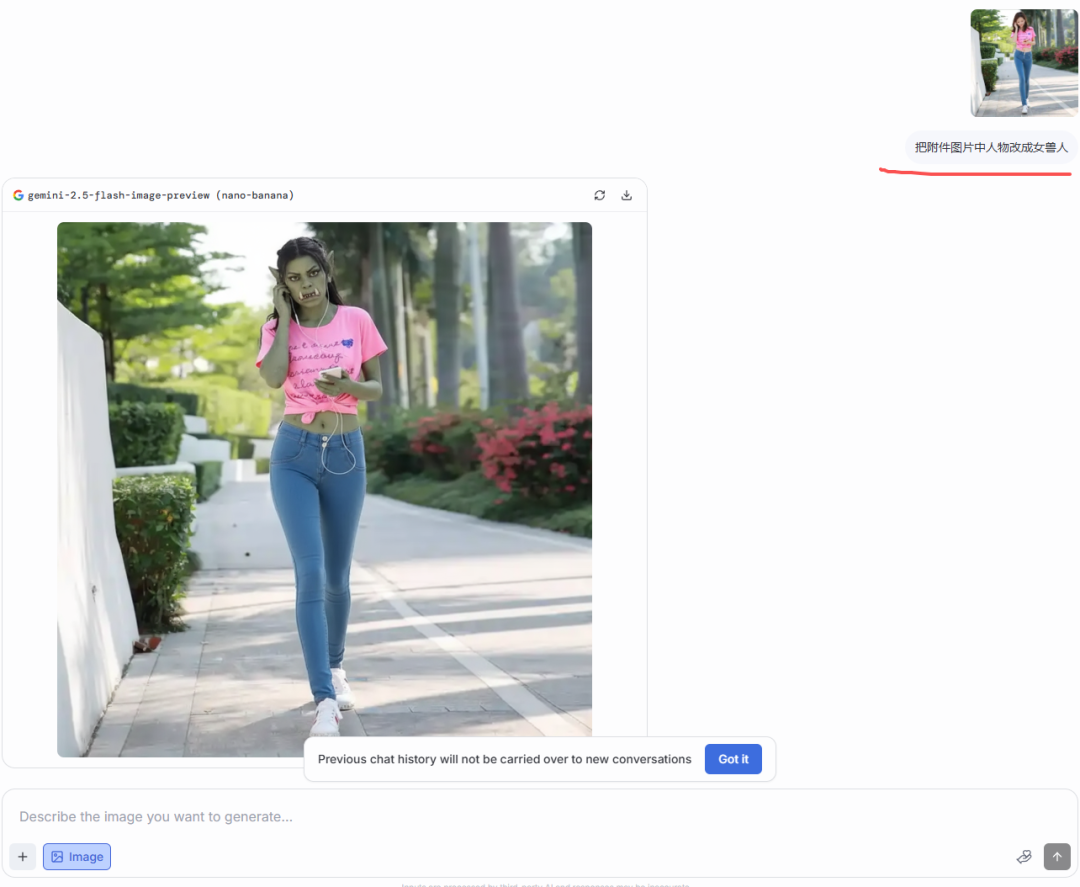Screen dimensions: 1080x887
Task: Click the picture icon inside Image button
Action: point(57,857)
